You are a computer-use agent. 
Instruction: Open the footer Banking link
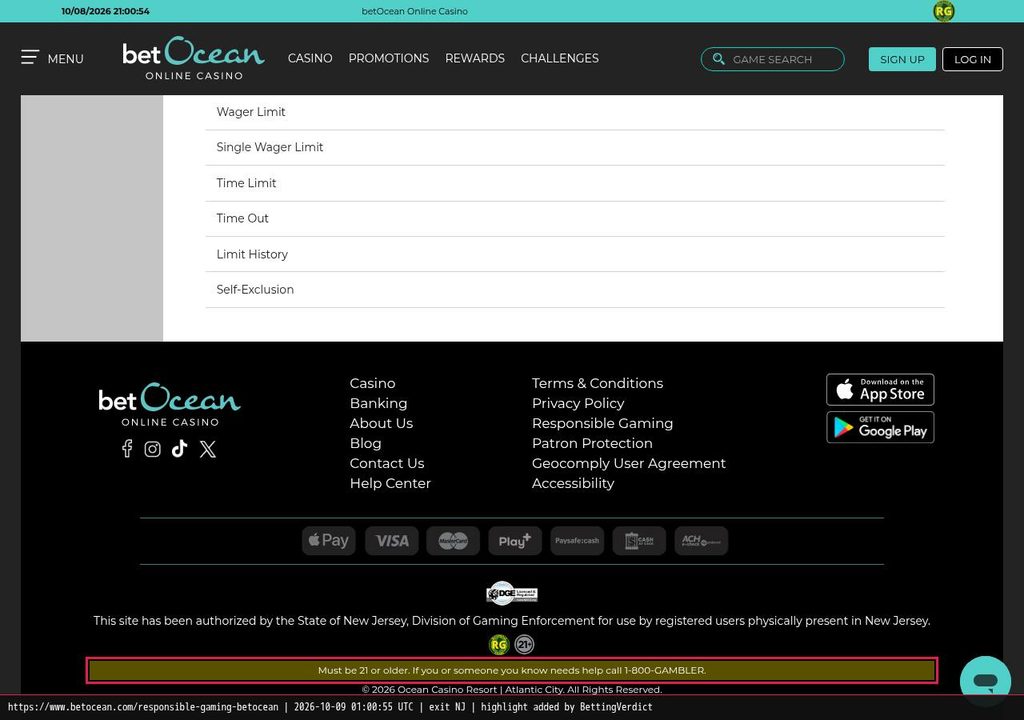[x=378, y=404]
